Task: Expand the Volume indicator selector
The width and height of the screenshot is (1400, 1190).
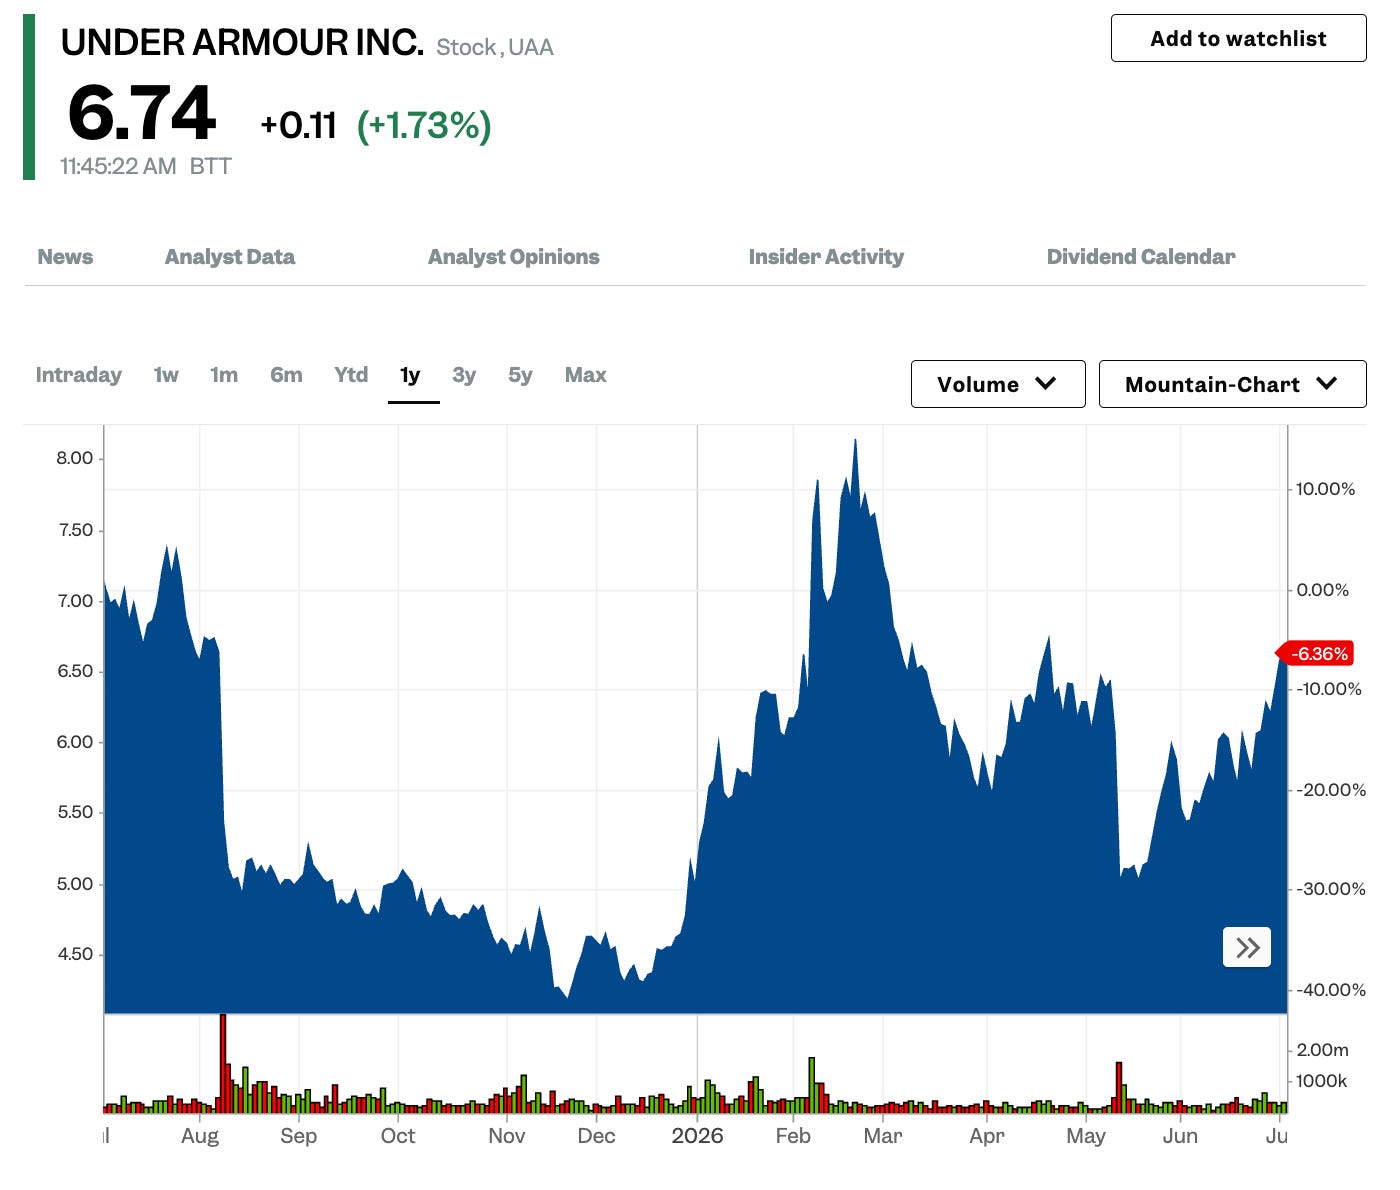Action: (998, 384)
